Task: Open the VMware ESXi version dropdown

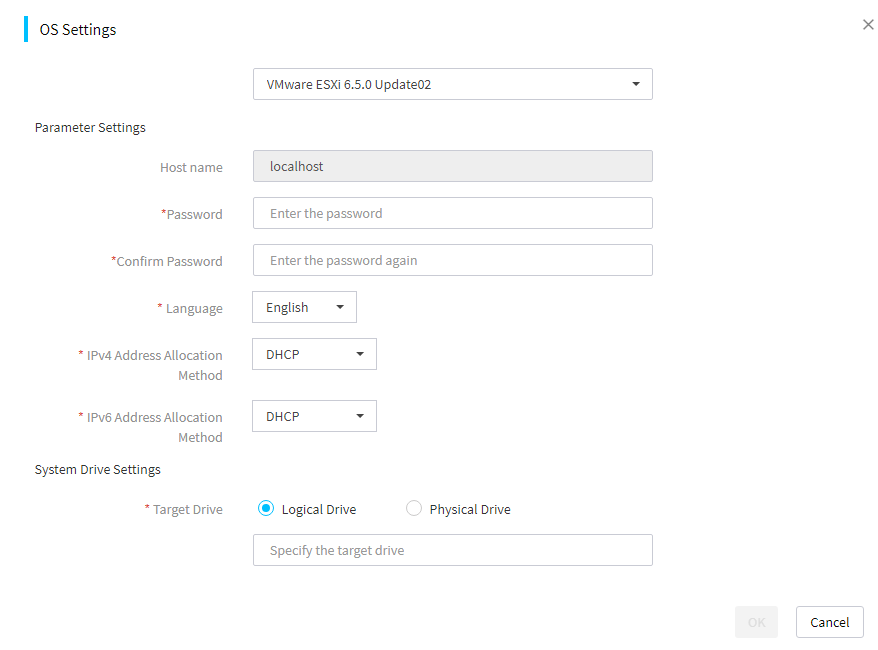Action: click(452, 84)
